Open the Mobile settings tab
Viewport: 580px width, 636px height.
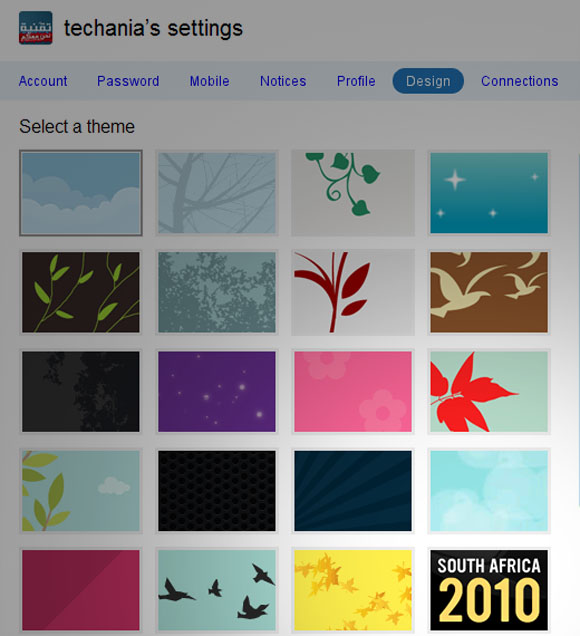210,81
